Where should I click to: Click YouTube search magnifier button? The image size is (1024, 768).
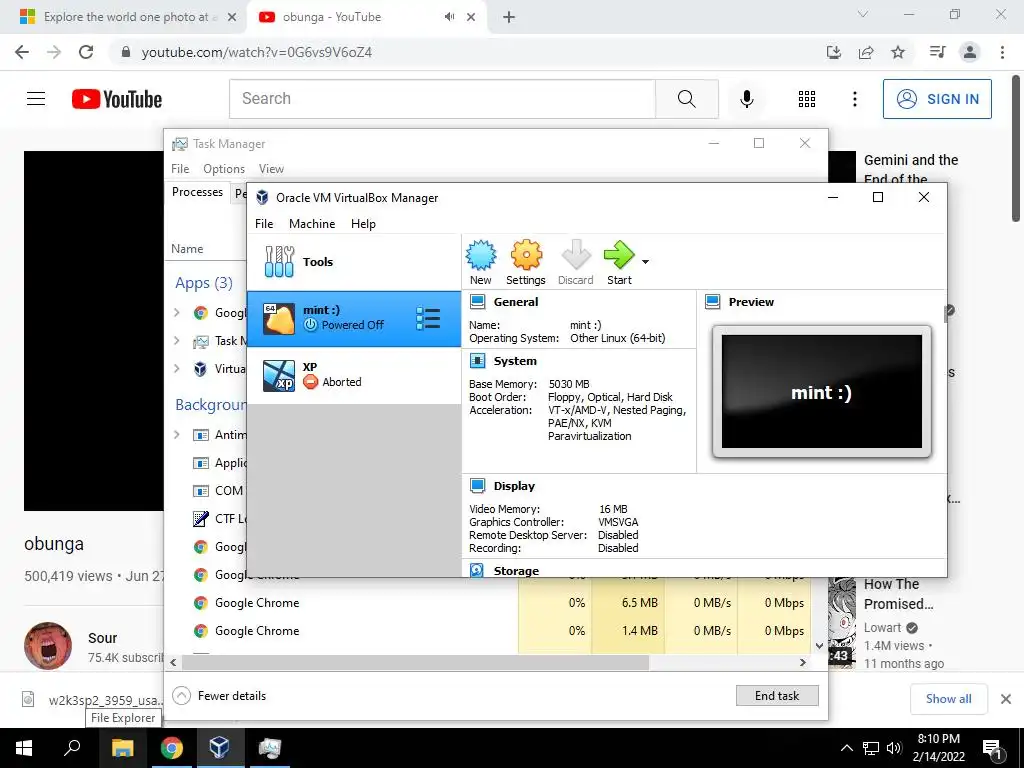[x=687, y=99]
